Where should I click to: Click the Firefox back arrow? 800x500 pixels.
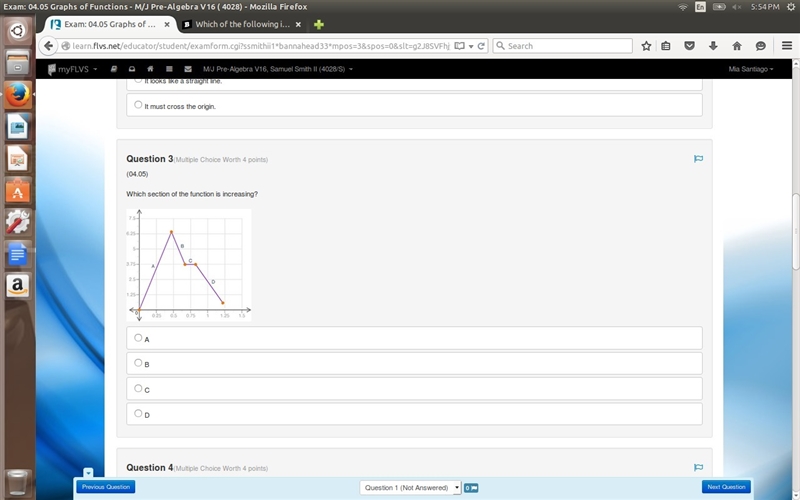coord(48,46)
